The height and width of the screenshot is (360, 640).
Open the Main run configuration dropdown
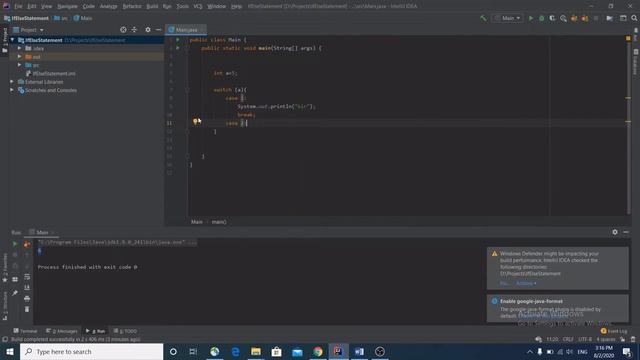point(508,18)
